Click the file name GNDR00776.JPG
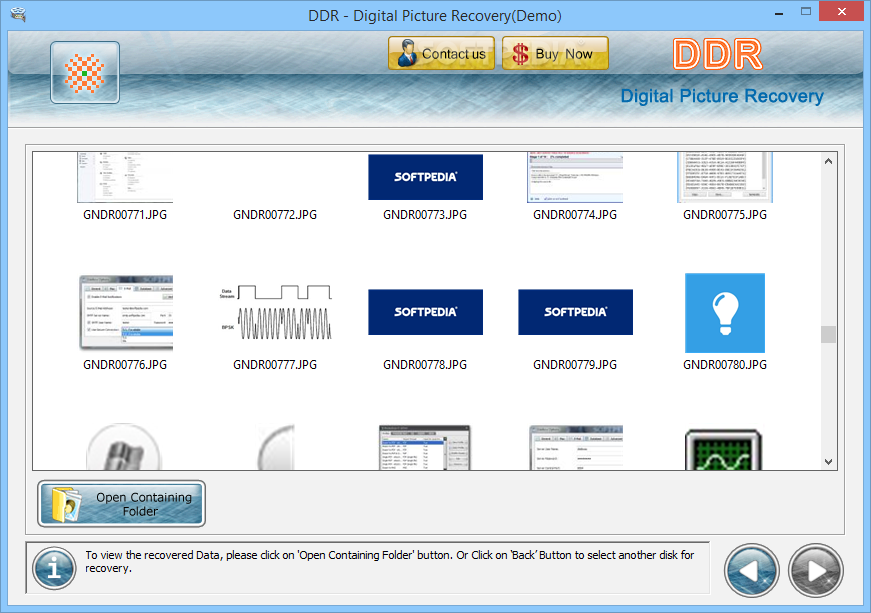871x613 pixels. tap(125, 365)
